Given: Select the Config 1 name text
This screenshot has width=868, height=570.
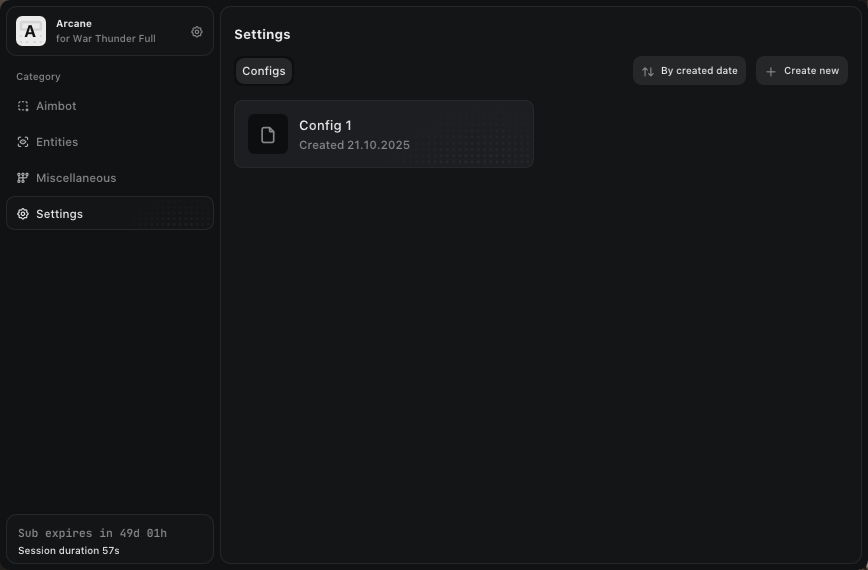Looking at the screenshot, I should [x=325, y=125].
